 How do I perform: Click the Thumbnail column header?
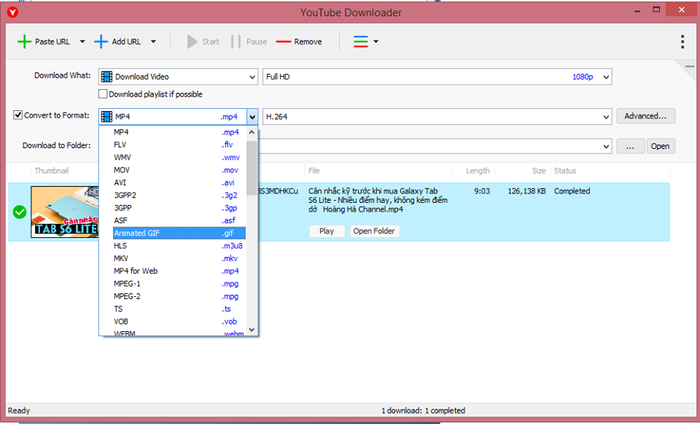point(52,171)
